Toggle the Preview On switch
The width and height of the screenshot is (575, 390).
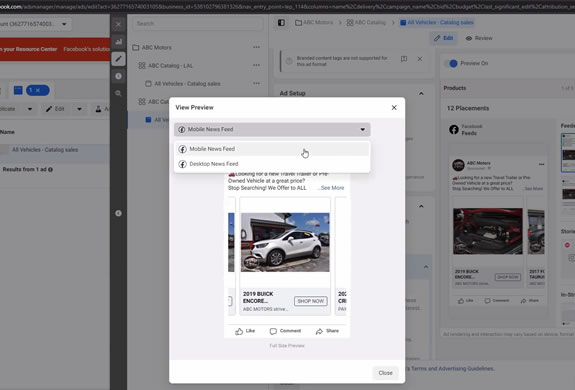(451, 63)
